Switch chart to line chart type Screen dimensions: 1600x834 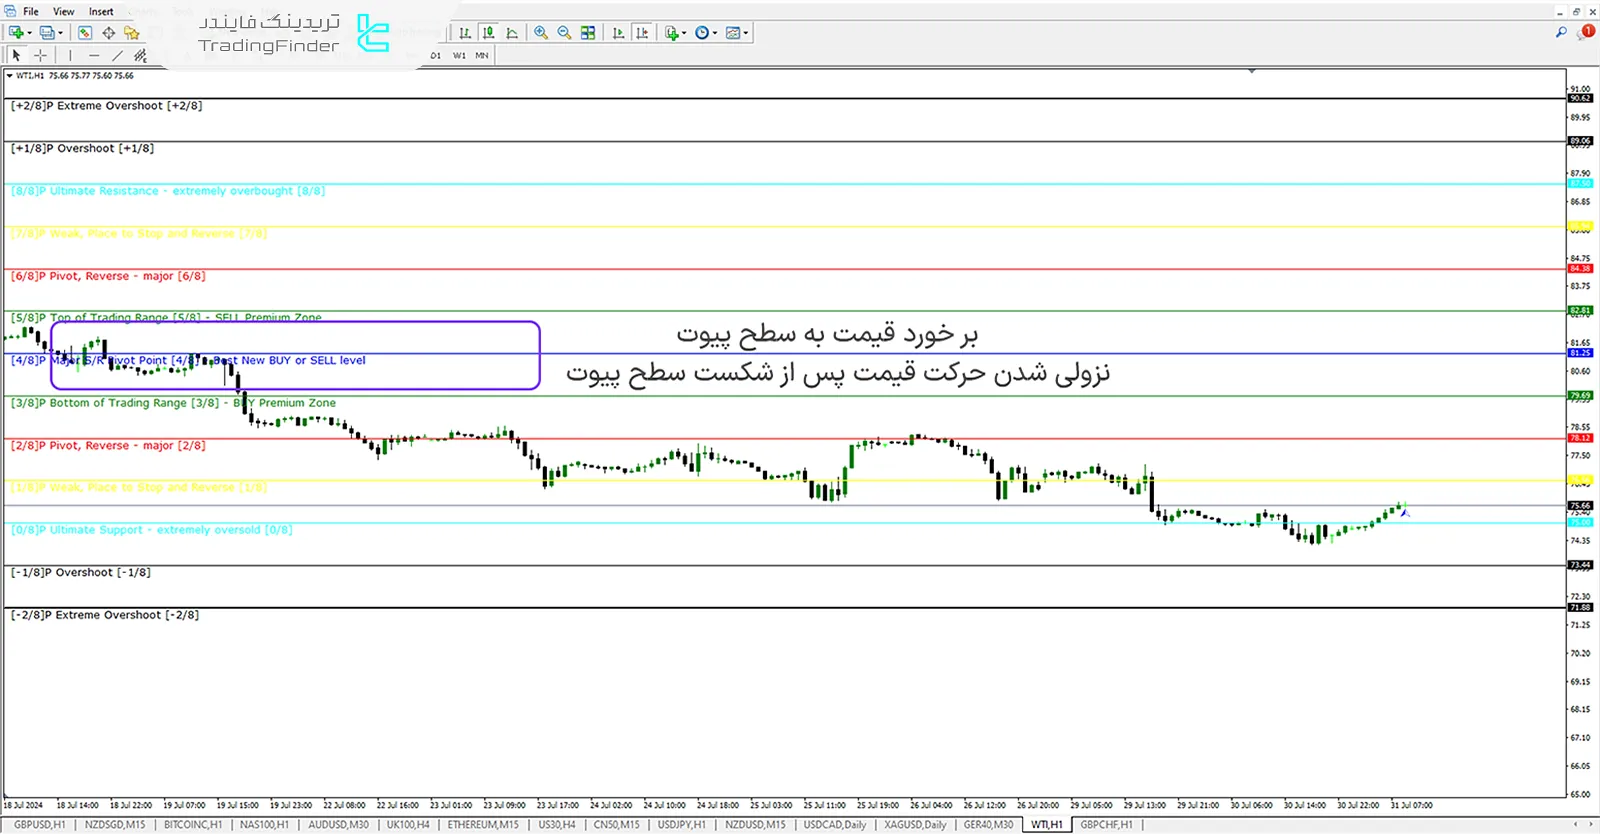pyautogui.click(x=512, y=33)
